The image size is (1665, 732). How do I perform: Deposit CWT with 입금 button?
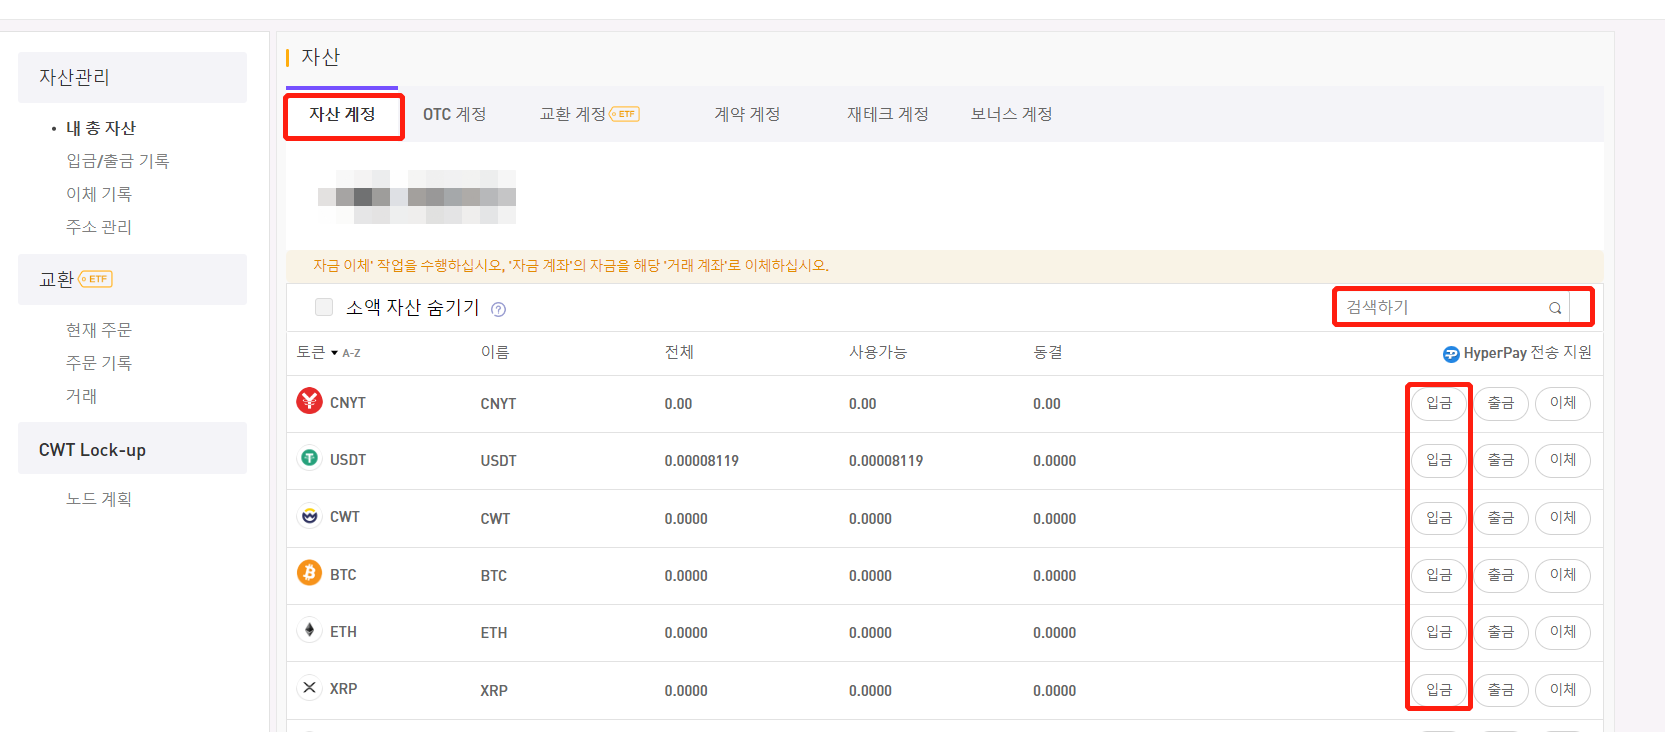(x=1439, y=518)
